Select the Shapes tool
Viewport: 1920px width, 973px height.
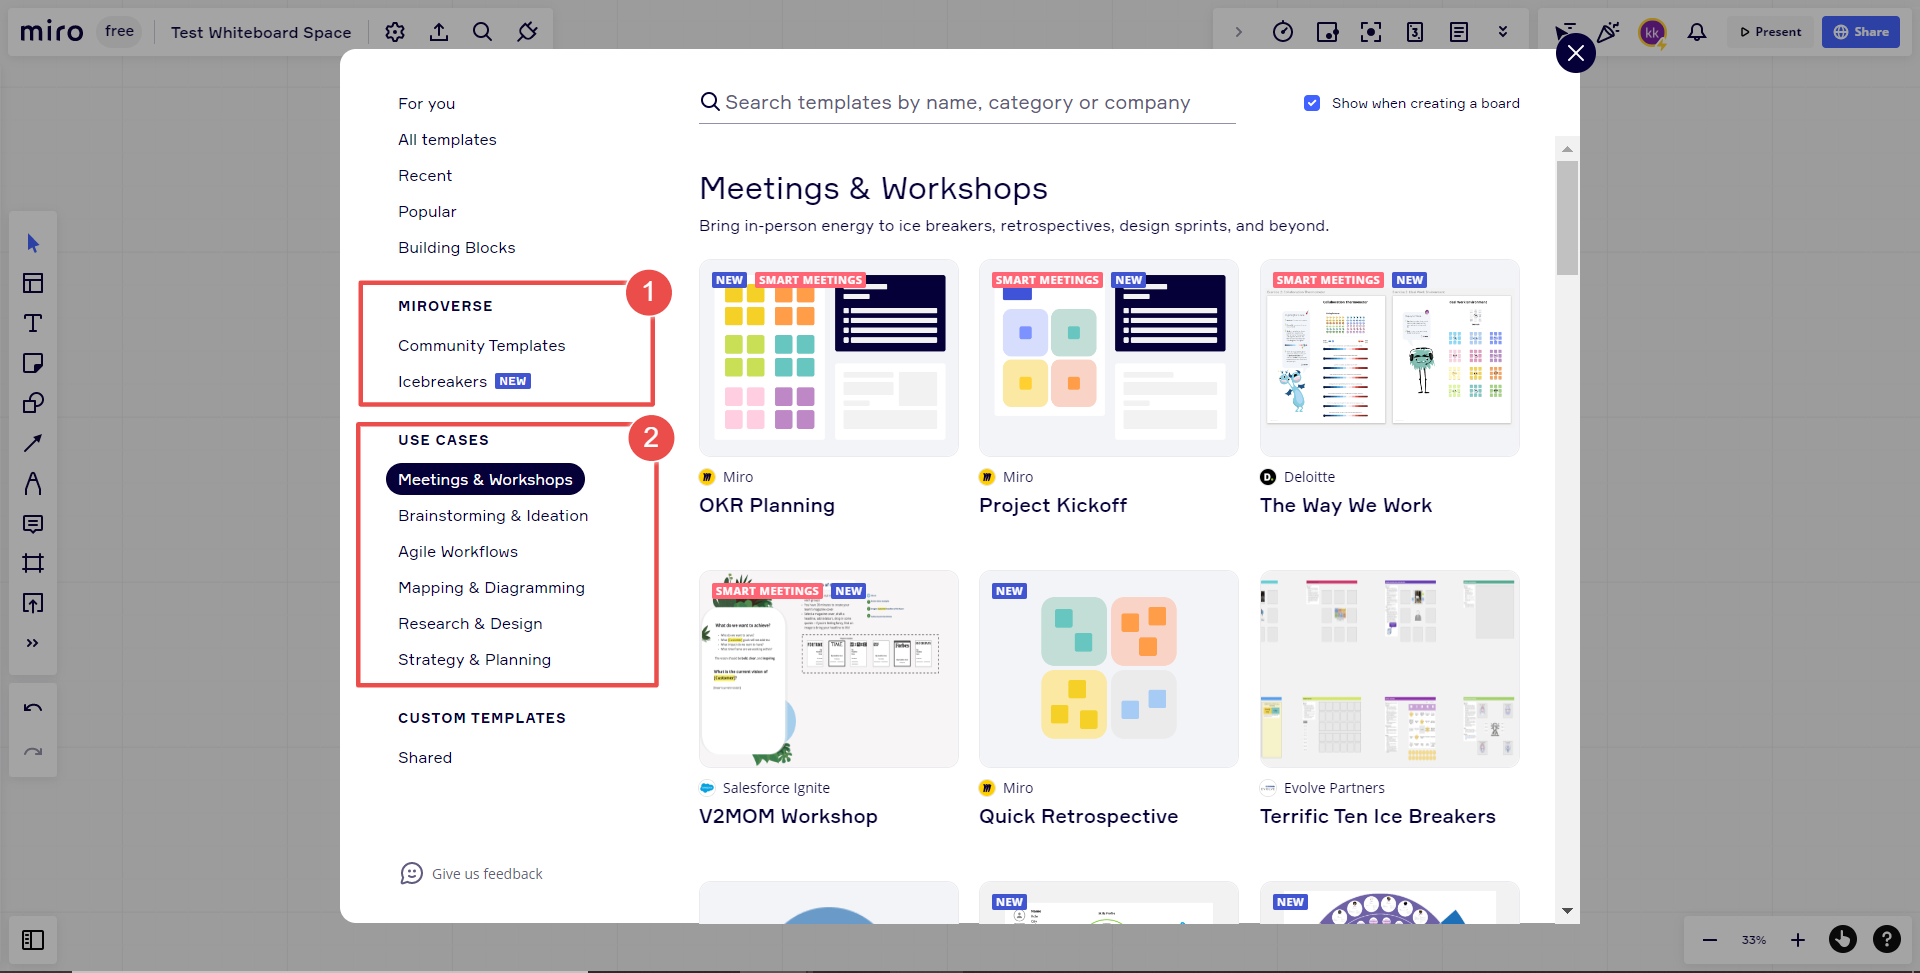click(33, 403)
